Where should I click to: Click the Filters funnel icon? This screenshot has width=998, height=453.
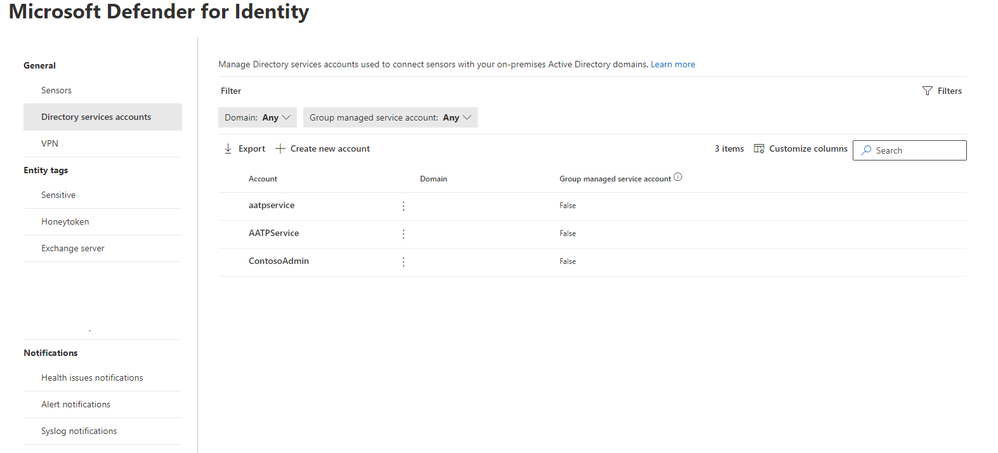(x=927, y=91)
